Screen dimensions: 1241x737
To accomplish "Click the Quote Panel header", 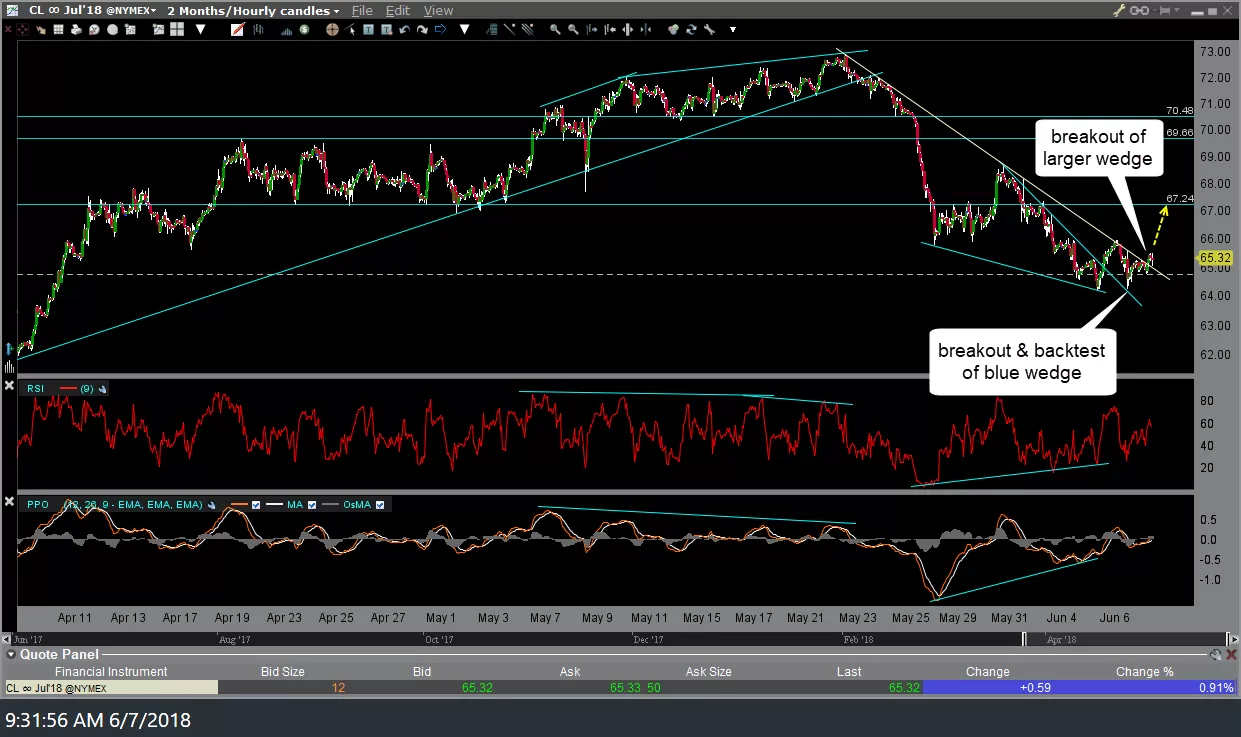I will [59, 654].
